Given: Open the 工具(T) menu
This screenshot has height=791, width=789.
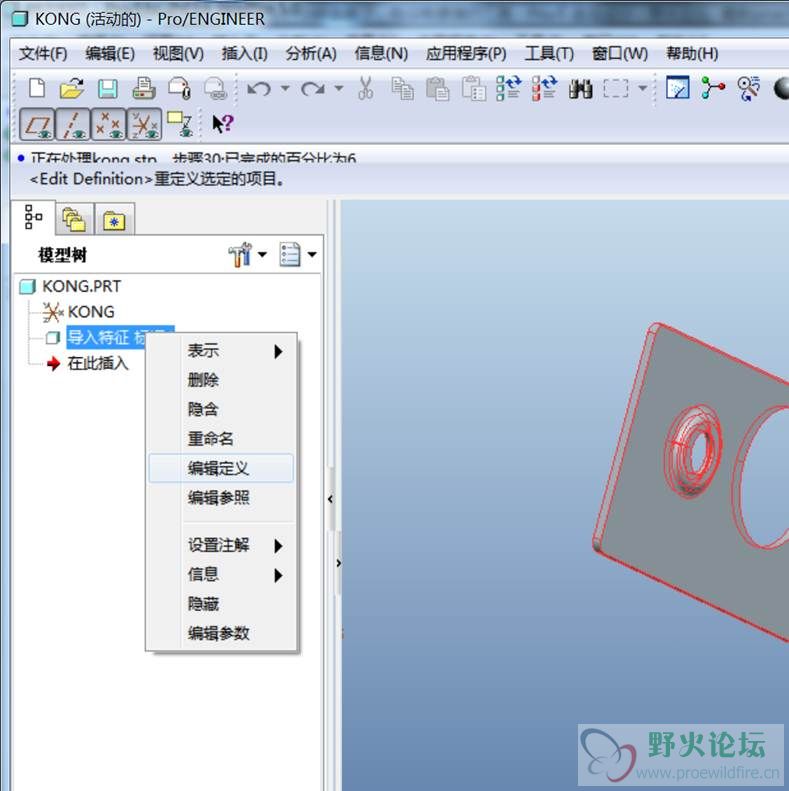Looking at the screenshot, I should point(549,53).
